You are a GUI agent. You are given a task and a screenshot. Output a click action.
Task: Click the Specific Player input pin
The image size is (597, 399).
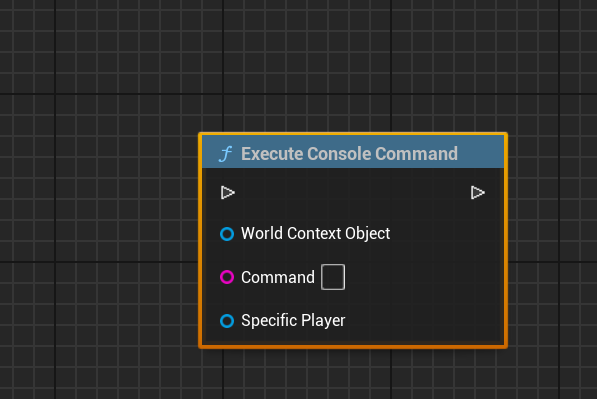[227, 321]
